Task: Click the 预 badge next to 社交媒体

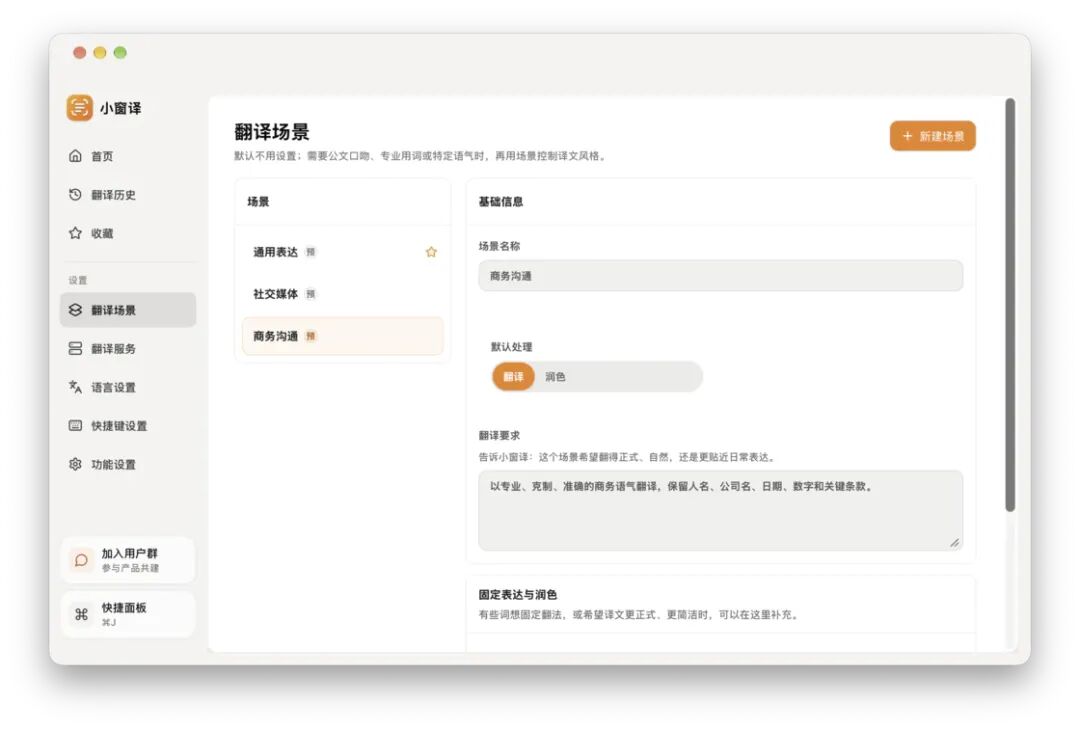Action: pos(311,294)
